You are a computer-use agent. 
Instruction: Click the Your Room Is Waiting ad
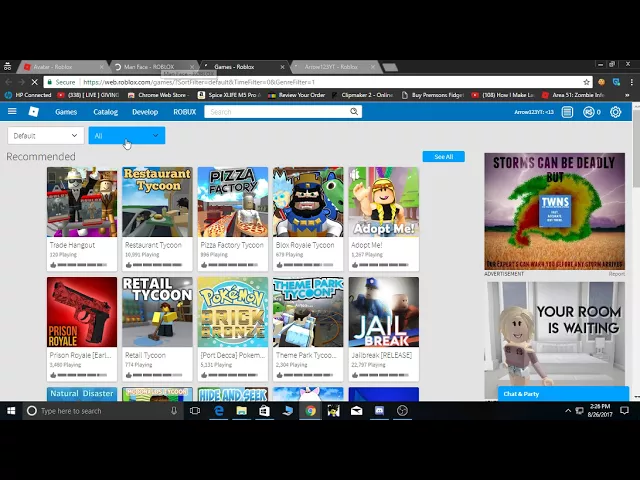554,335
